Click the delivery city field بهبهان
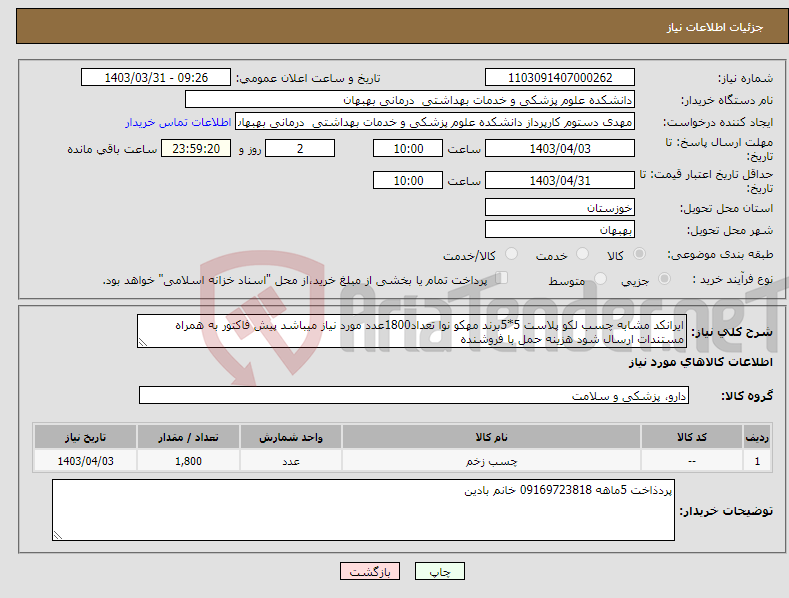The width and height of the screenshot is (789, 598). tap(560, 230)
